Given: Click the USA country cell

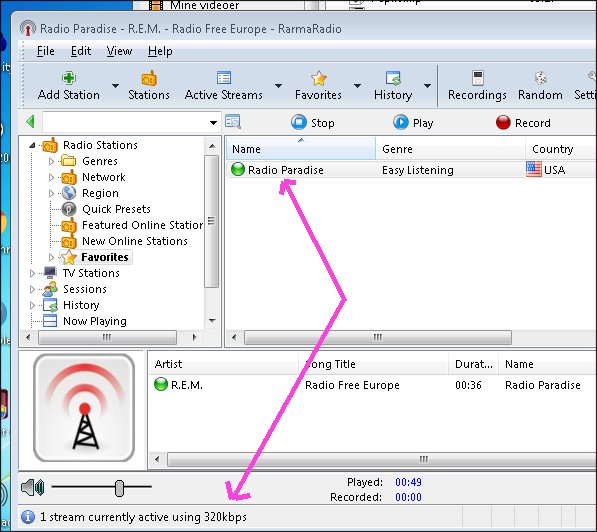Looking at the screenshot, I should point(546,170).
